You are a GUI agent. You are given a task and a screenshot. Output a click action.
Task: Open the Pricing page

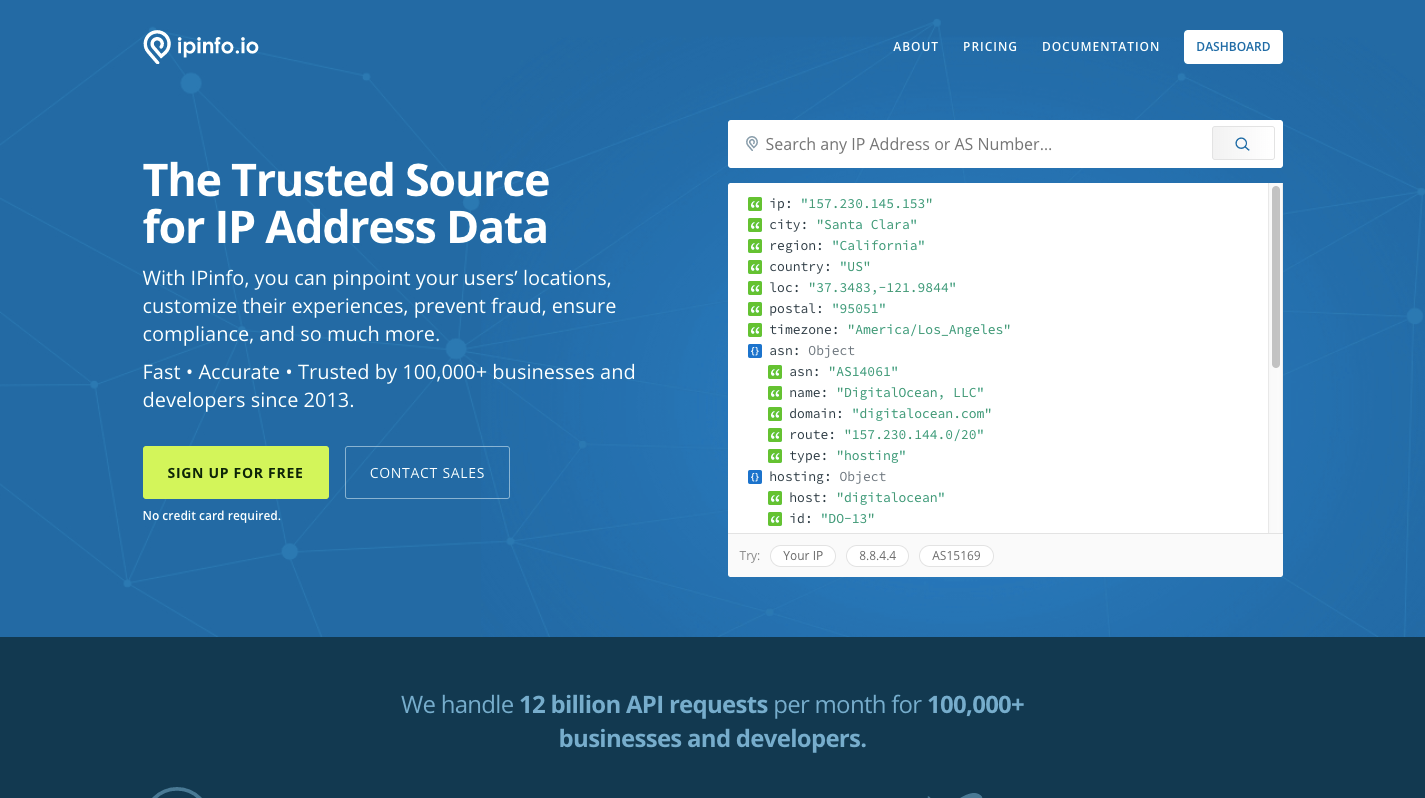pos(990,47)
